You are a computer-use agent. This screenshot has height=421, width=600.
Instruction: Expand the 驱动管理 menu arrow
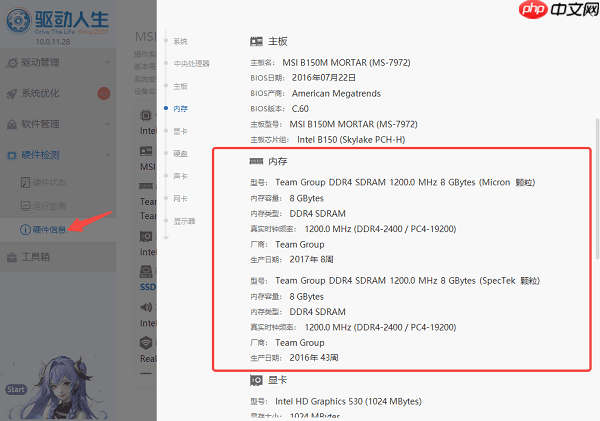point(107,63)
